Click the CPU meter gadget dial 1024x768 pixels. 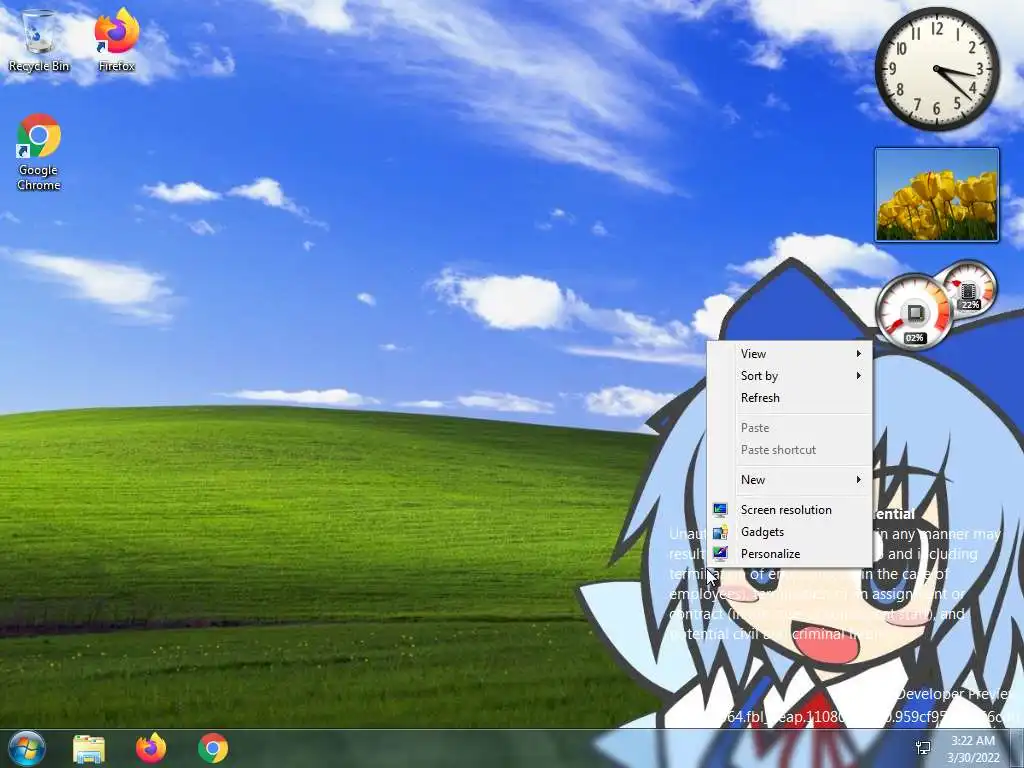914,313
